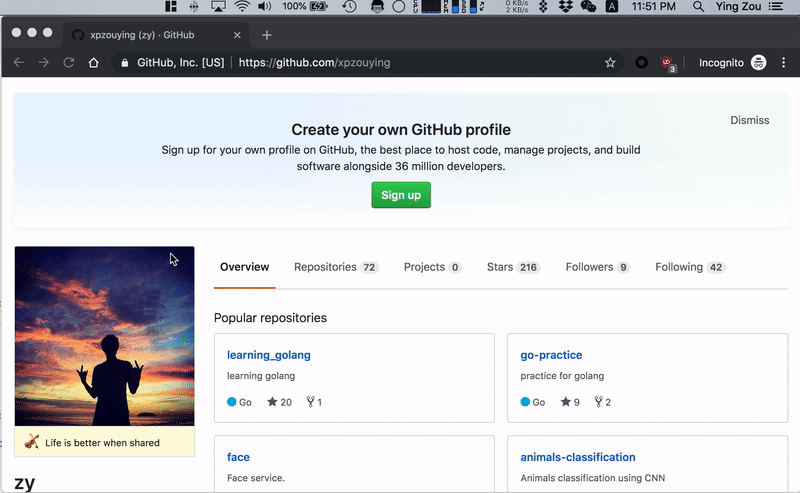Open the browser home page icon
800x493 pixels.
click(93, 62)
